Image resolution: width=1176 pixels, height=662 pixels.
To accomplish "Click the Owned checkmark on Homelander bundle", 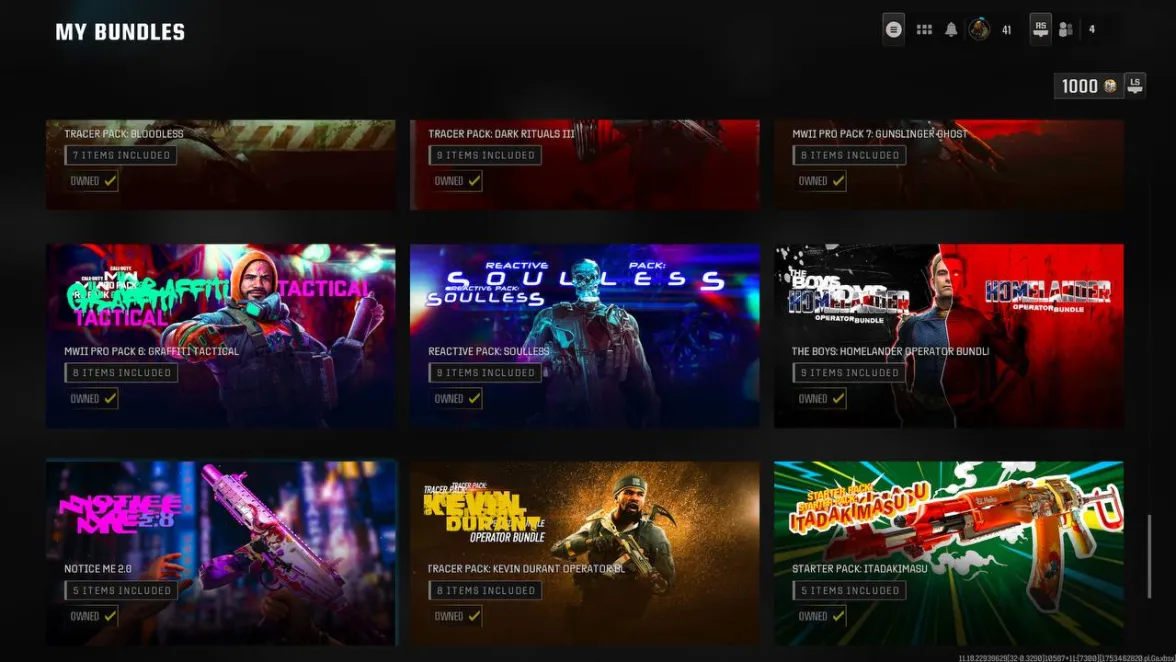I will click(838, 398).
